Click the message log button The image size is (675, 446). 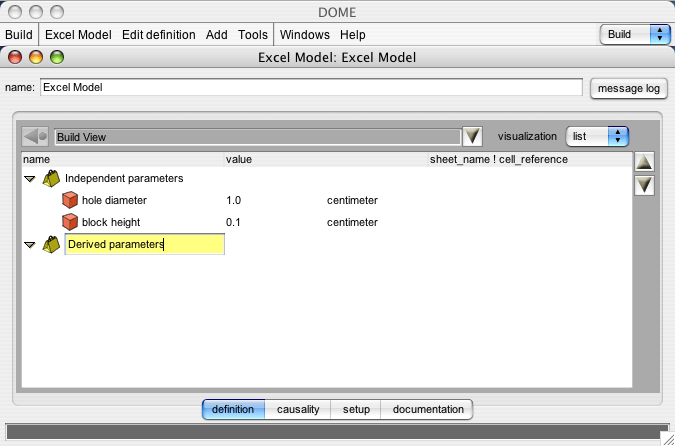629,88
